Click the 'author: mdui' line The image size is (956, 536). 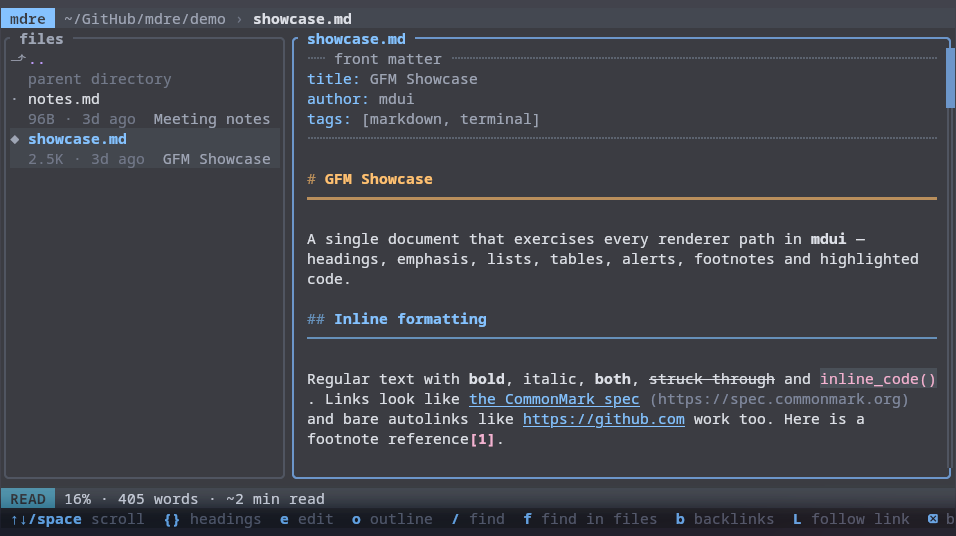[360, 99]
